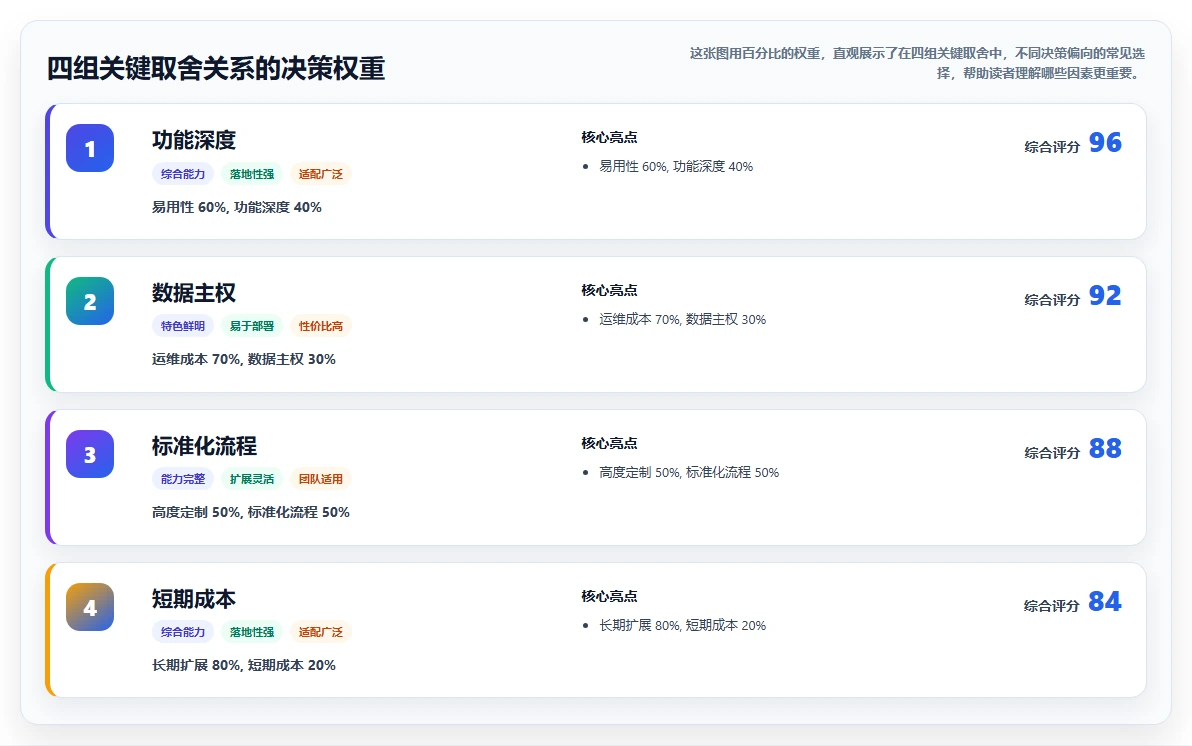Image resolution: width=1192 pixels, height=746 pixels.
Task: Click 综合评分 label beside score 84
Action: point(1052,606)
